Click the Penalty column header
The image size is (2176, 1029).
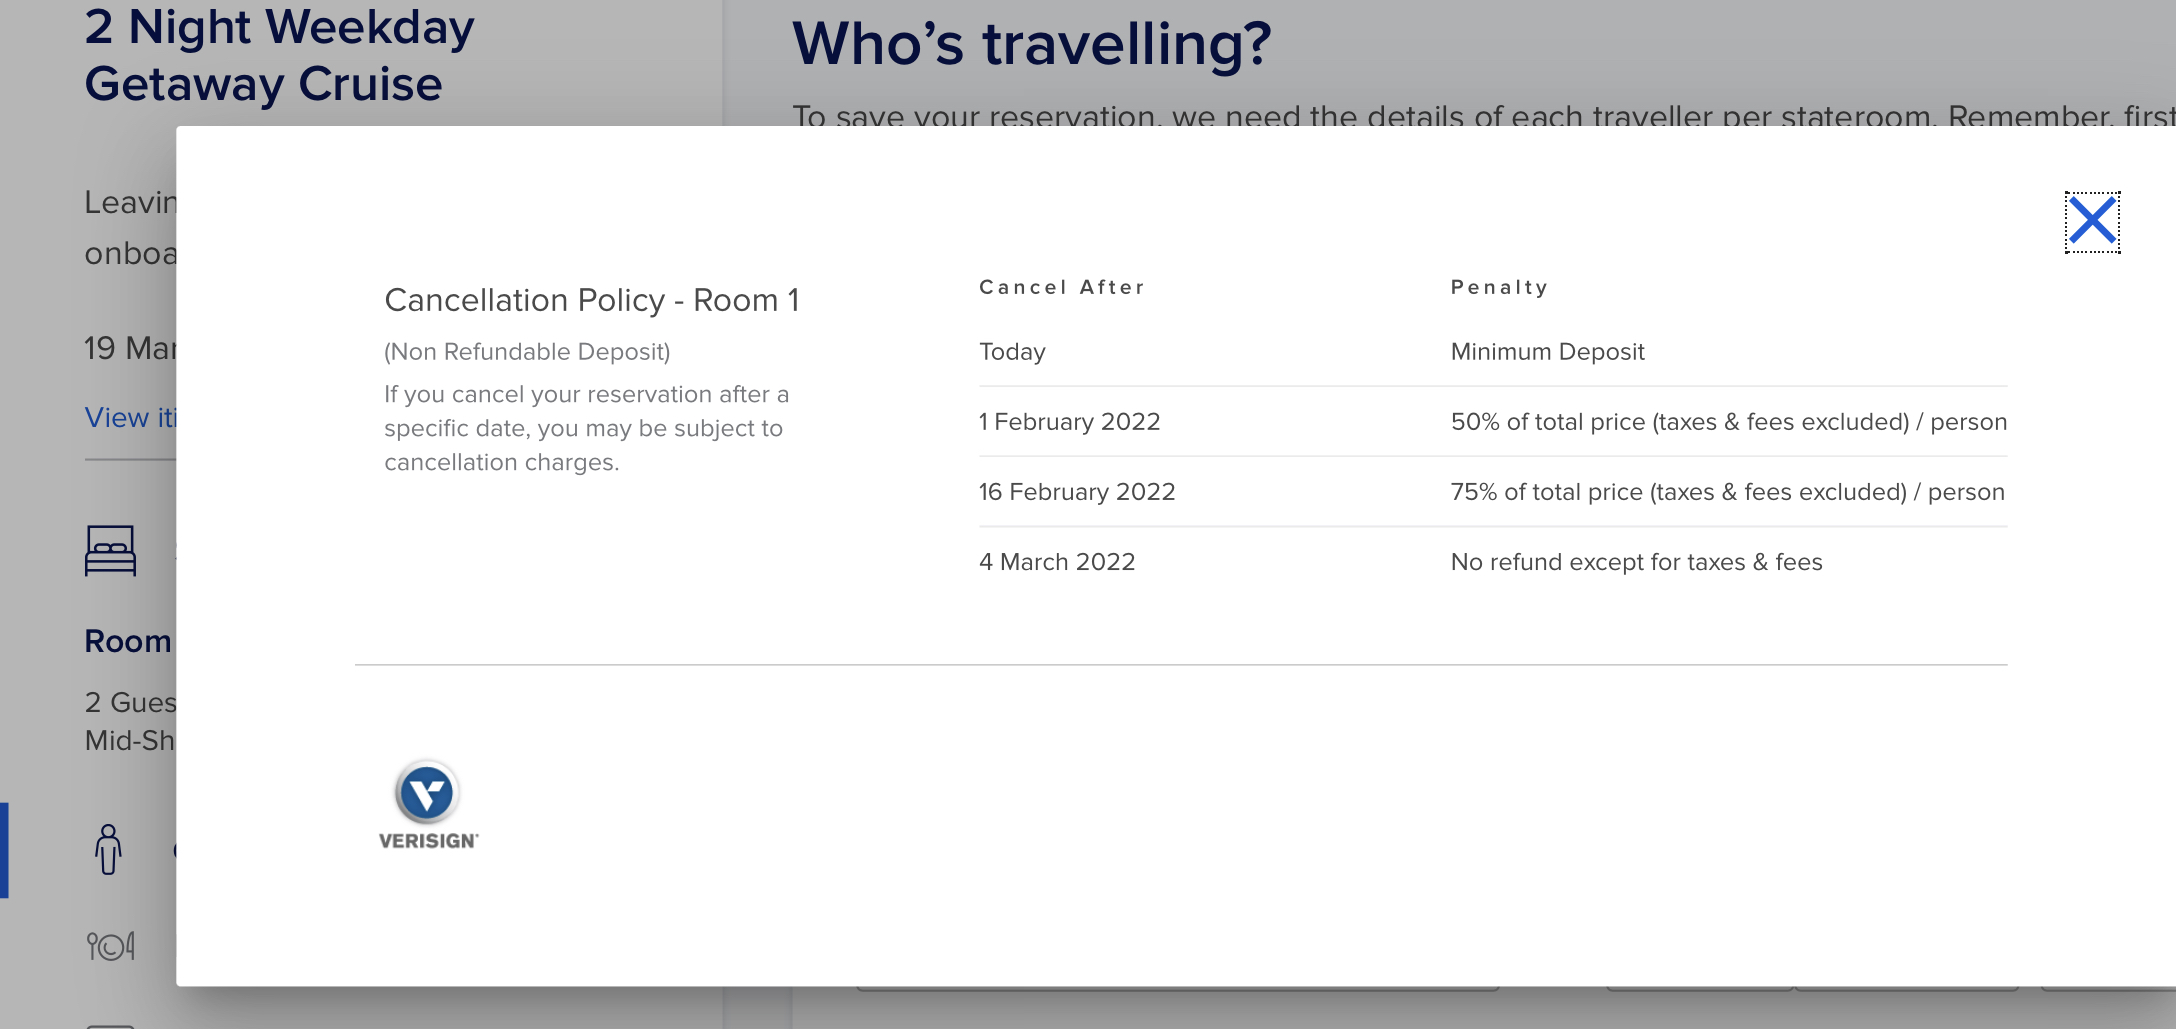point(1500,288)
